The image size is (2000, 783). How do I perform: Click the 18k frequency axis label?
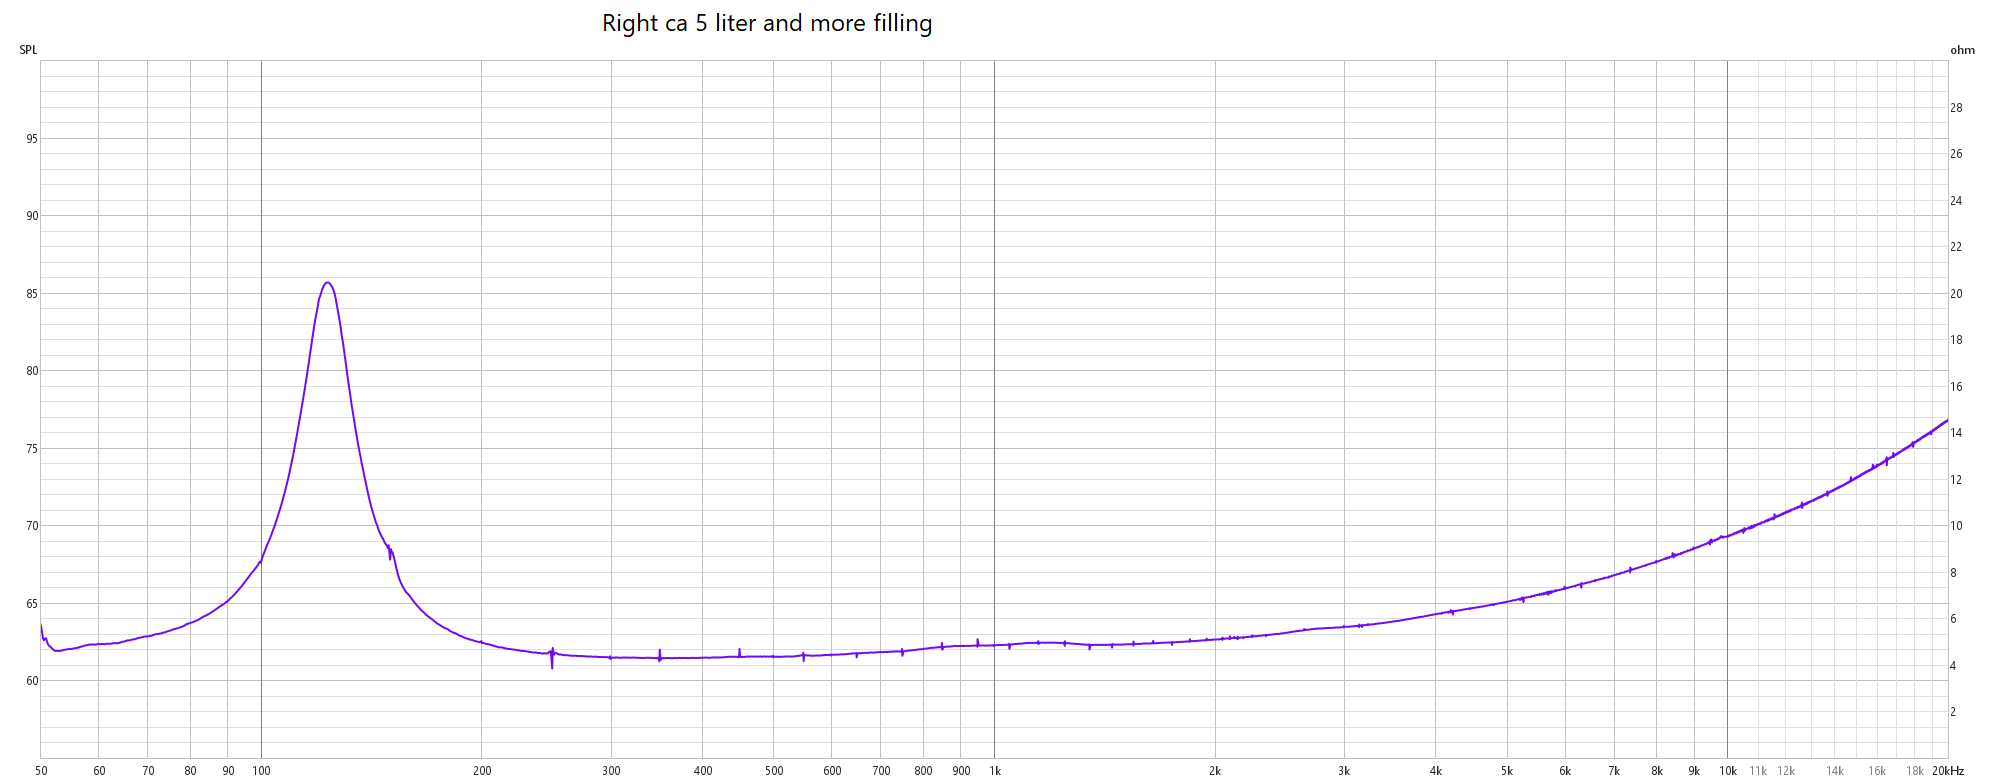click(x=1915, y=771)
